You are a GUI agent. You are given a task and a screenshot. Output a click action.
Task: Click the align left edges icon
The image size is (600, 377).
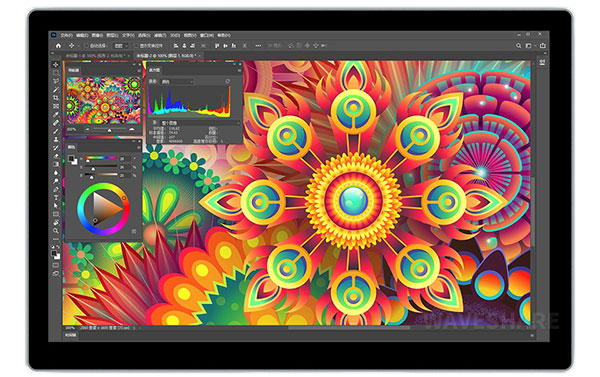click(176, 46)
